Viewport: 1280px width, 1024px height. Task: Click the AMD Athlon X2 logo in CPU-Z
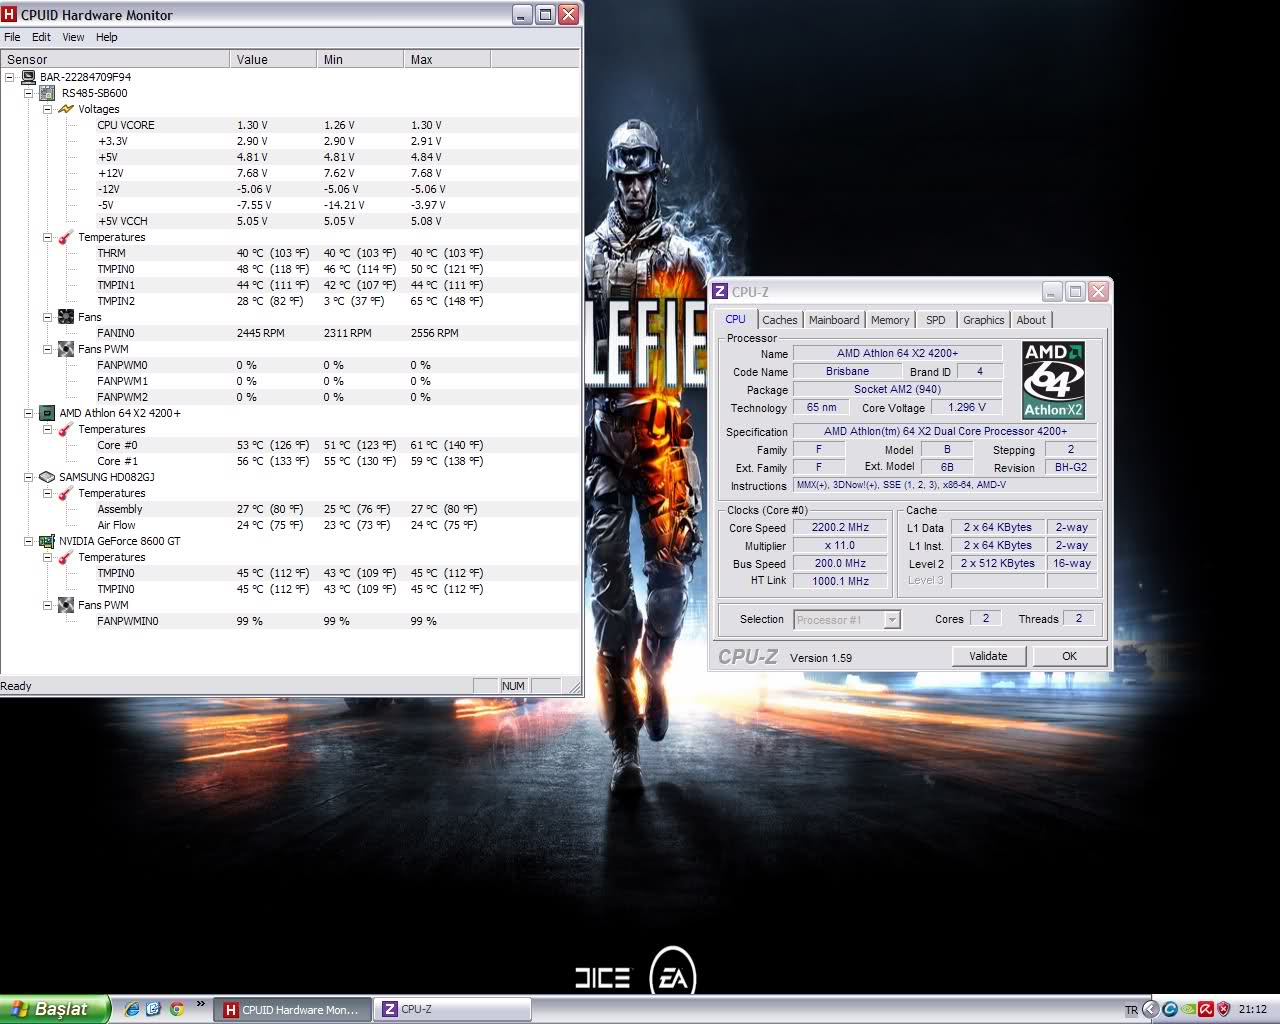coord(1053,380)
